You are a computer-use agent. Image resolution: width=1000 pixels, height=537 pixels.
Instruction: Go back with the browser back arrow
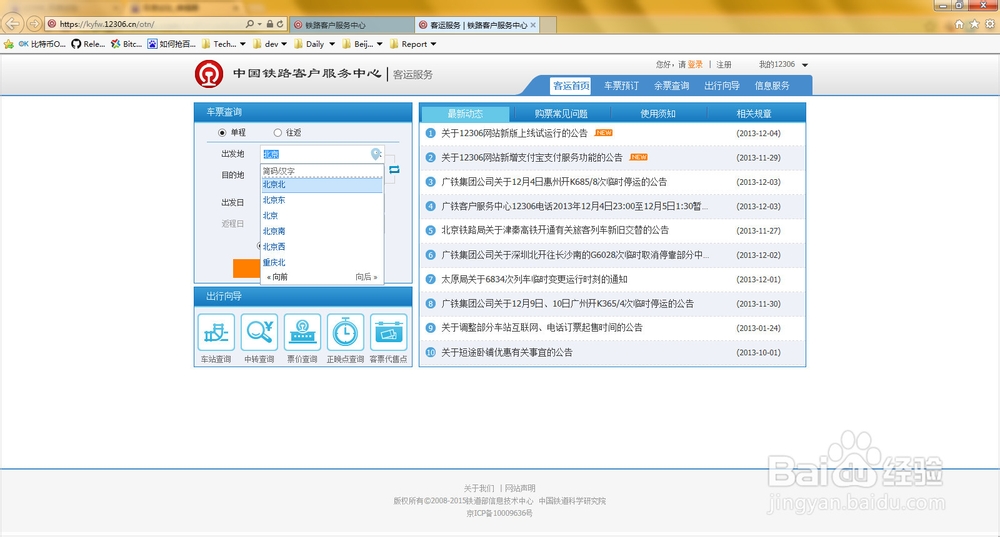point(12,24)
